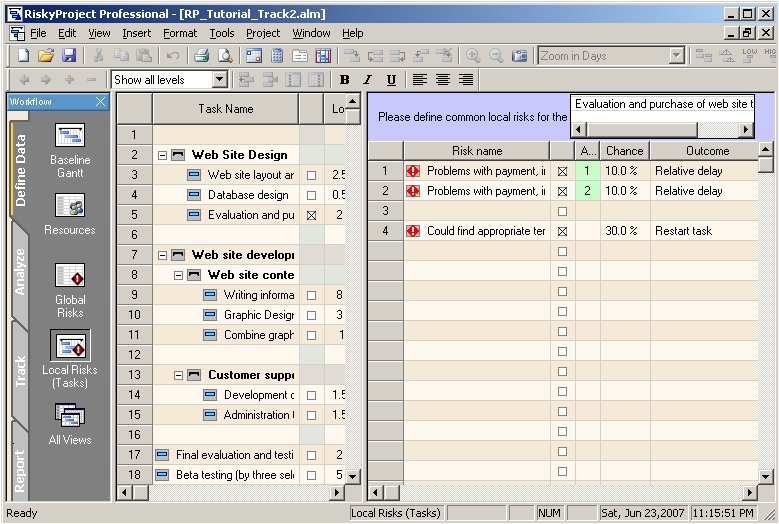Click the Cut scissors icon

coord(98,55)
